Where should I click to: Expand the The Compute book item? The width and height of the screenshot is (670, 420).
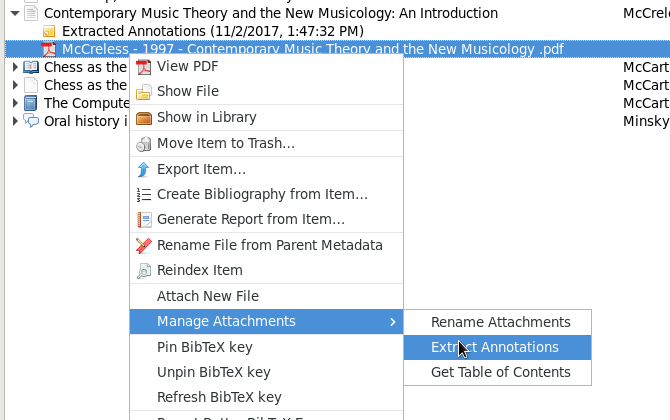(x=14, y=103)
